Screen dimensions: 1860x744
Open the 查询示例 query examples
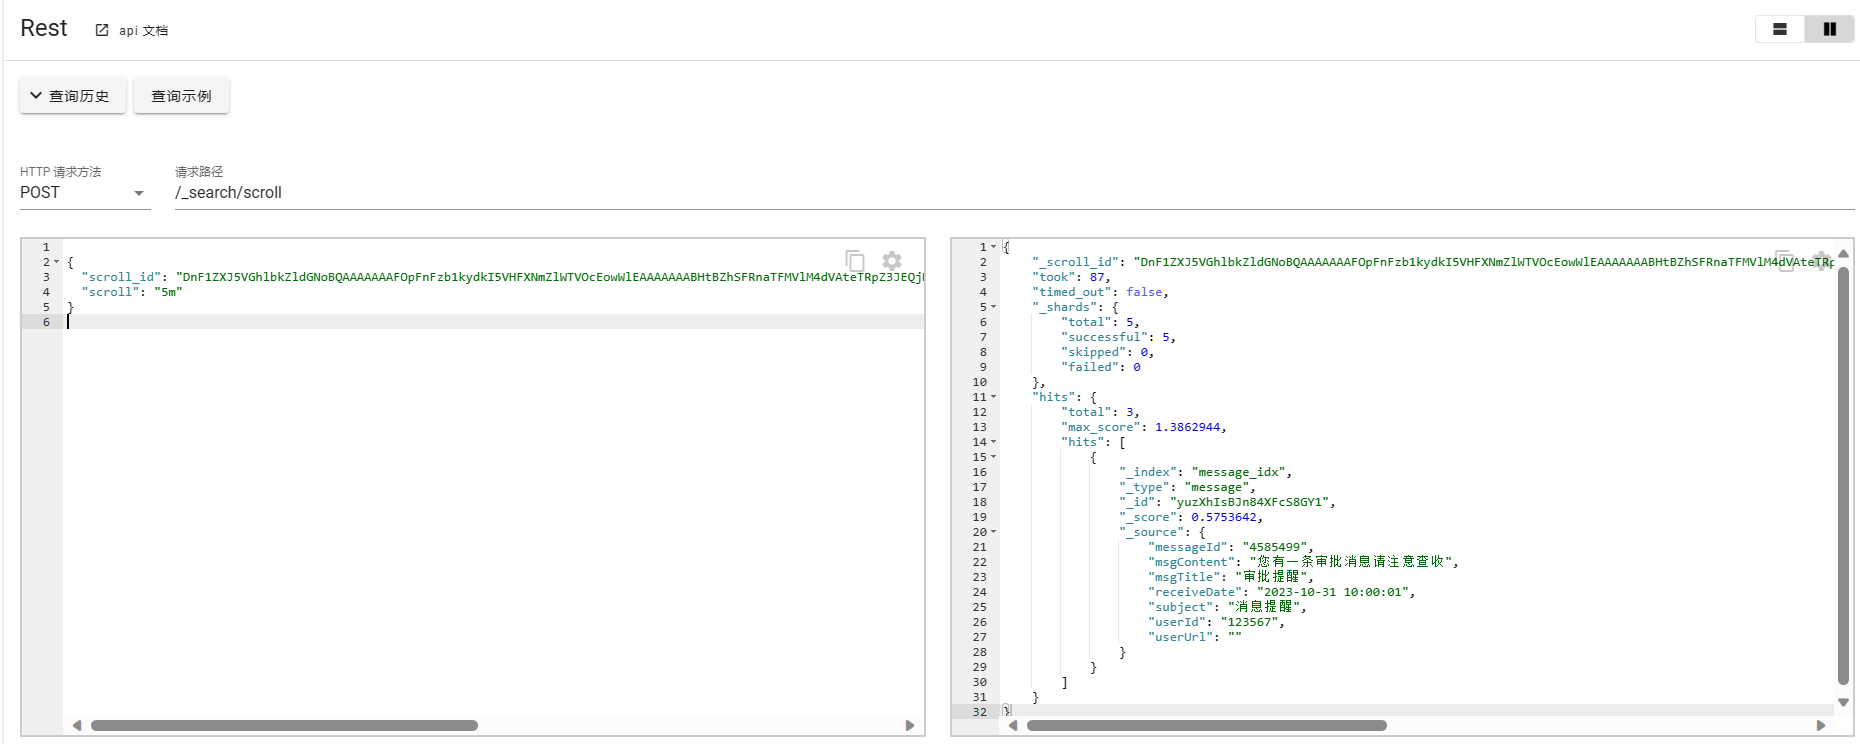(181, 96)
